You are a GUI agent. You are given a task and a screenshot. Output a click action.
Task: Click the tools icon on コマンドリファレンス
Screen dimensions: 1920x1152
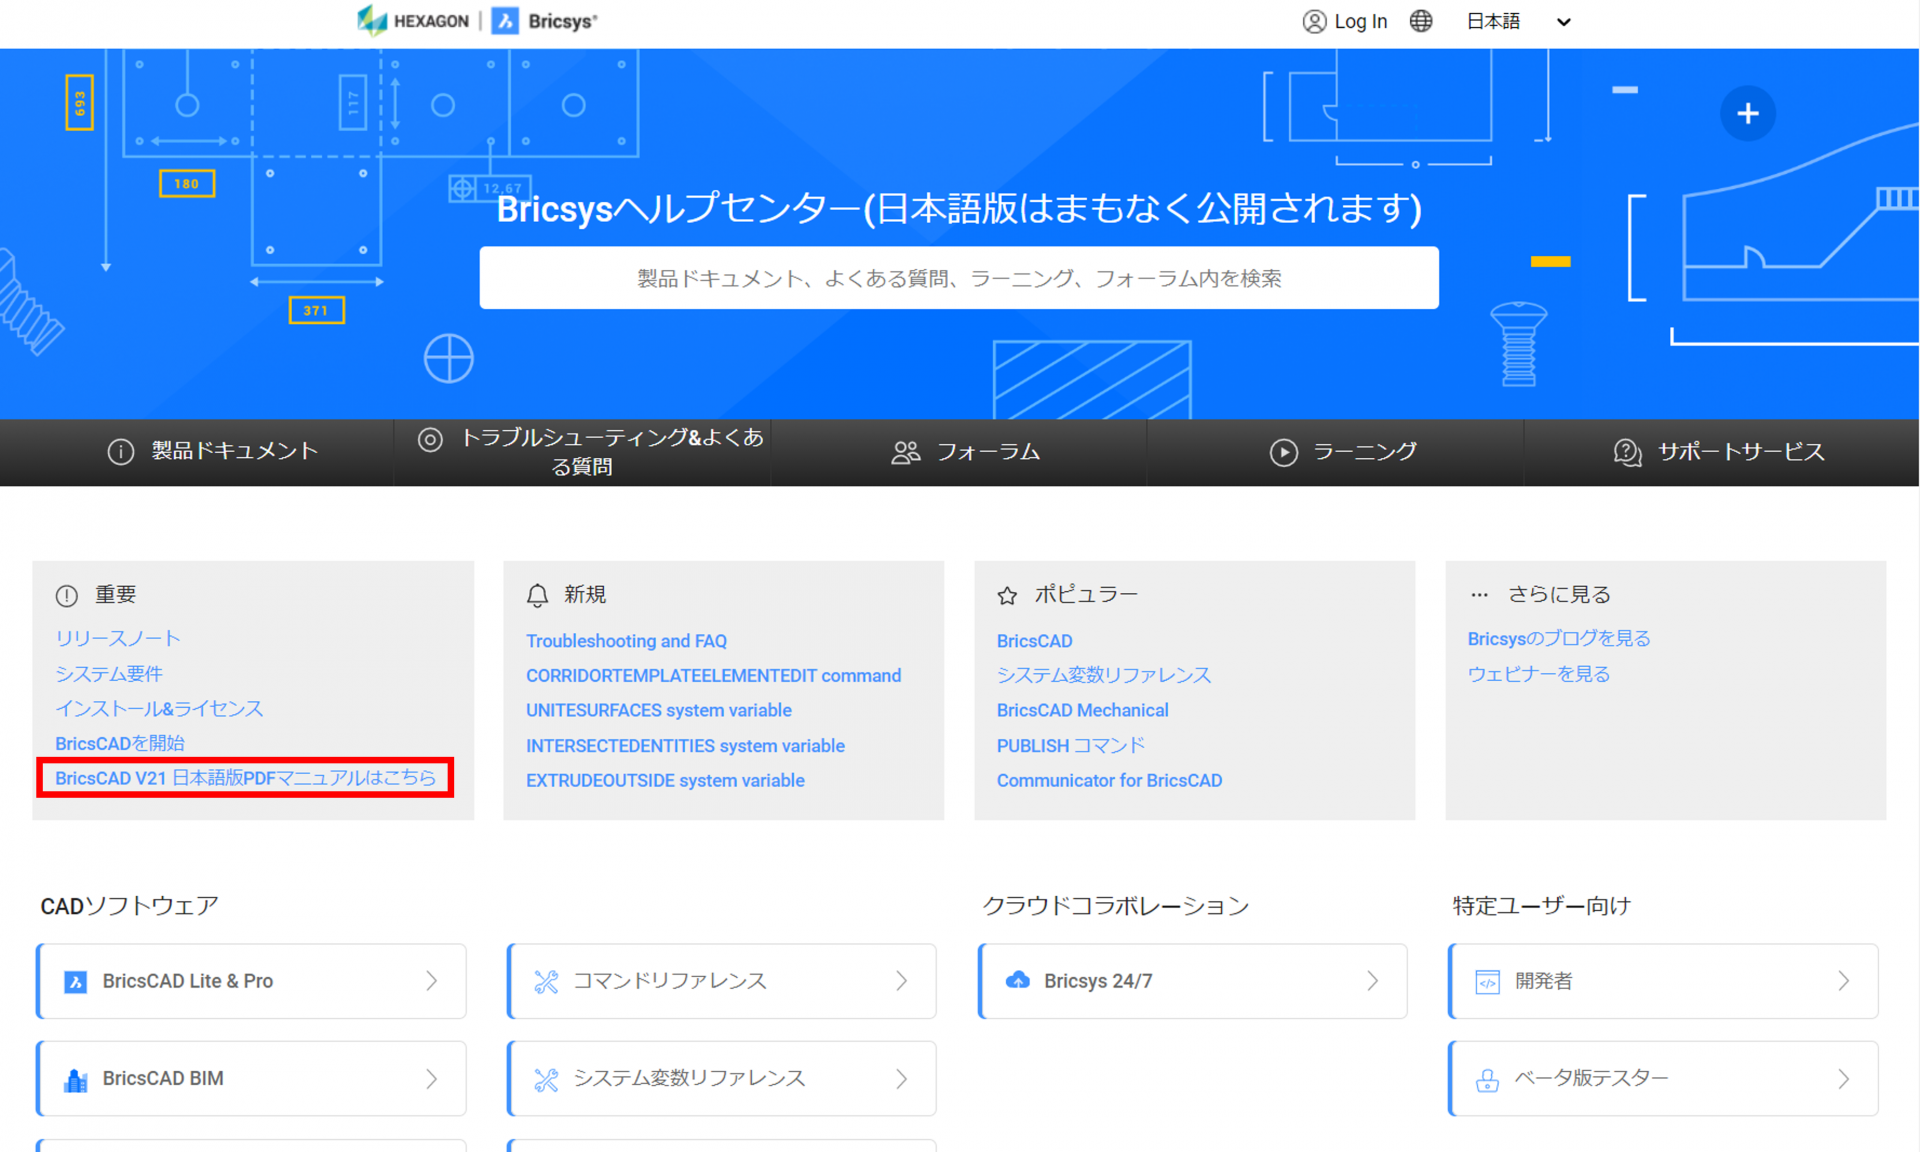click(546, 982)
